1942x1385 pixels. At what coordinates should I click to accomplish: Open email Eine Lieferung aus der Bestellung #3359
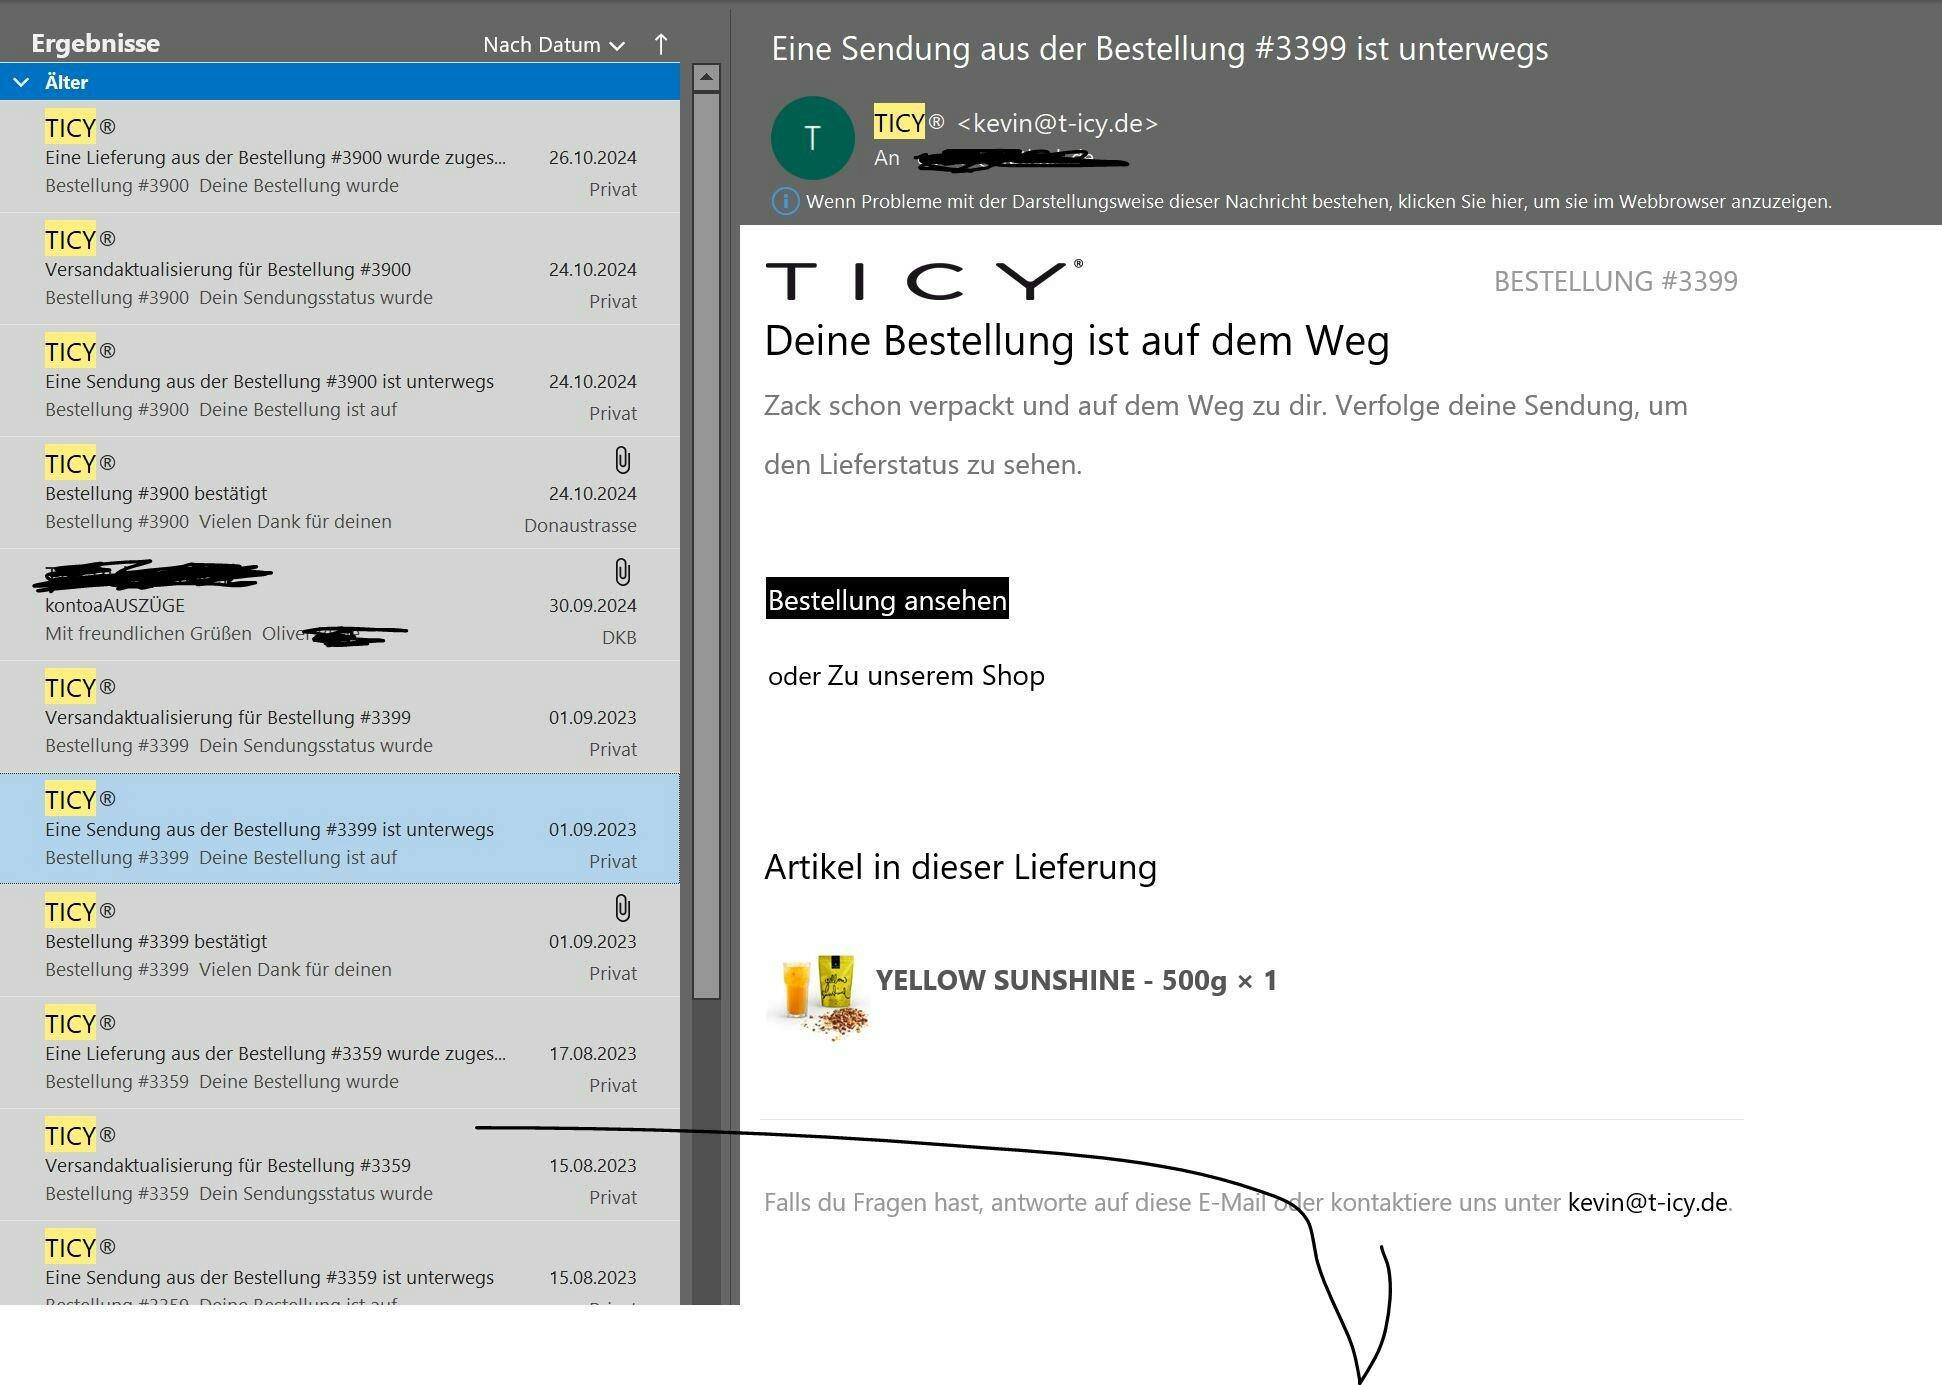(x=340, y=1053)
